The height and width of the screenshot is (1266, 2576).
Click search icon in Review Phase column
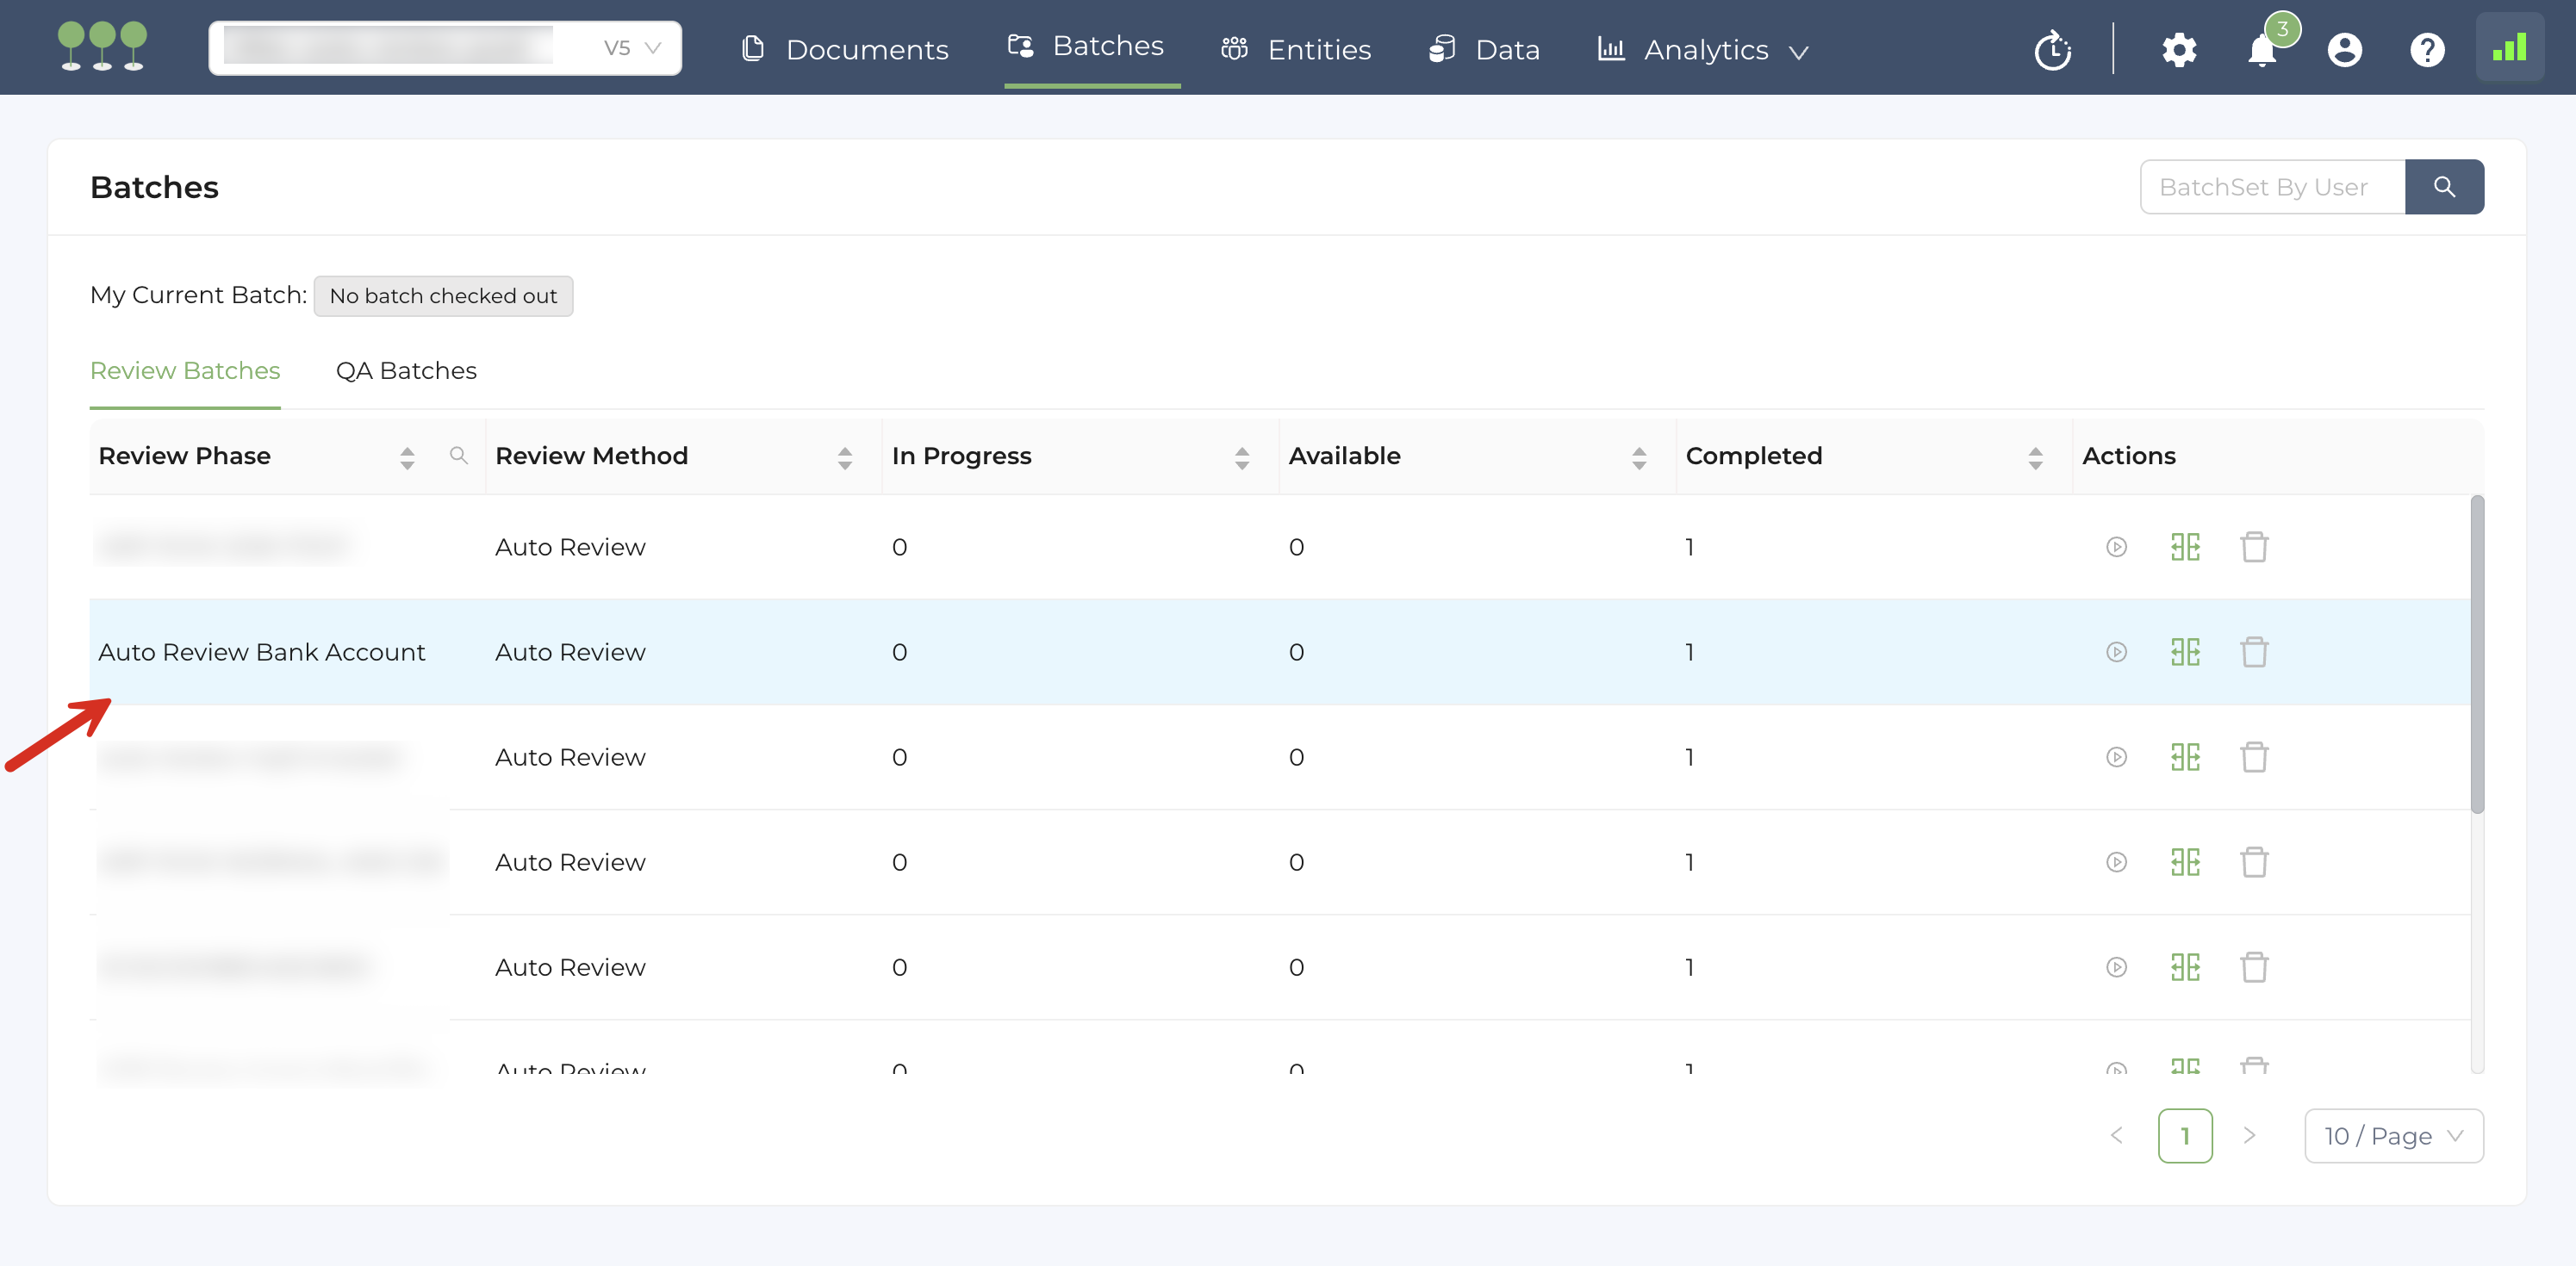459,456
